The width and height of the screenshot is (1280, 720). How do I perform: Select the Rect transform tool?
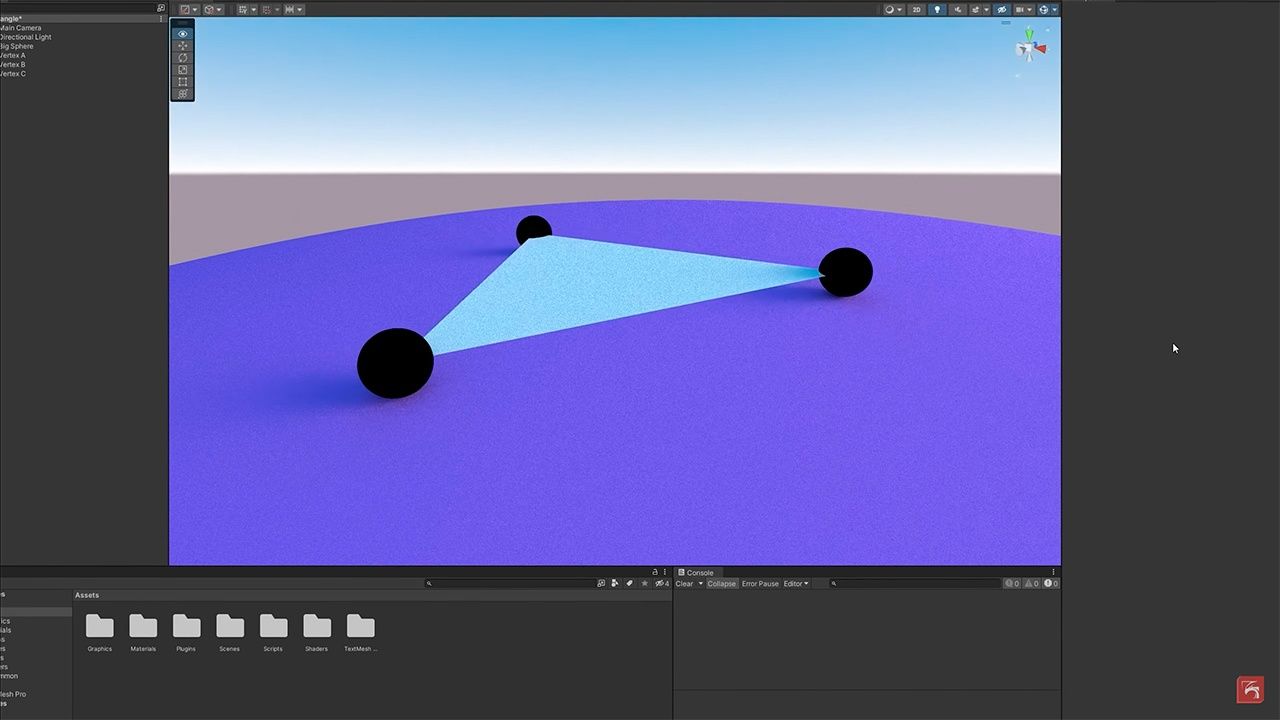(x=182, y=82)
